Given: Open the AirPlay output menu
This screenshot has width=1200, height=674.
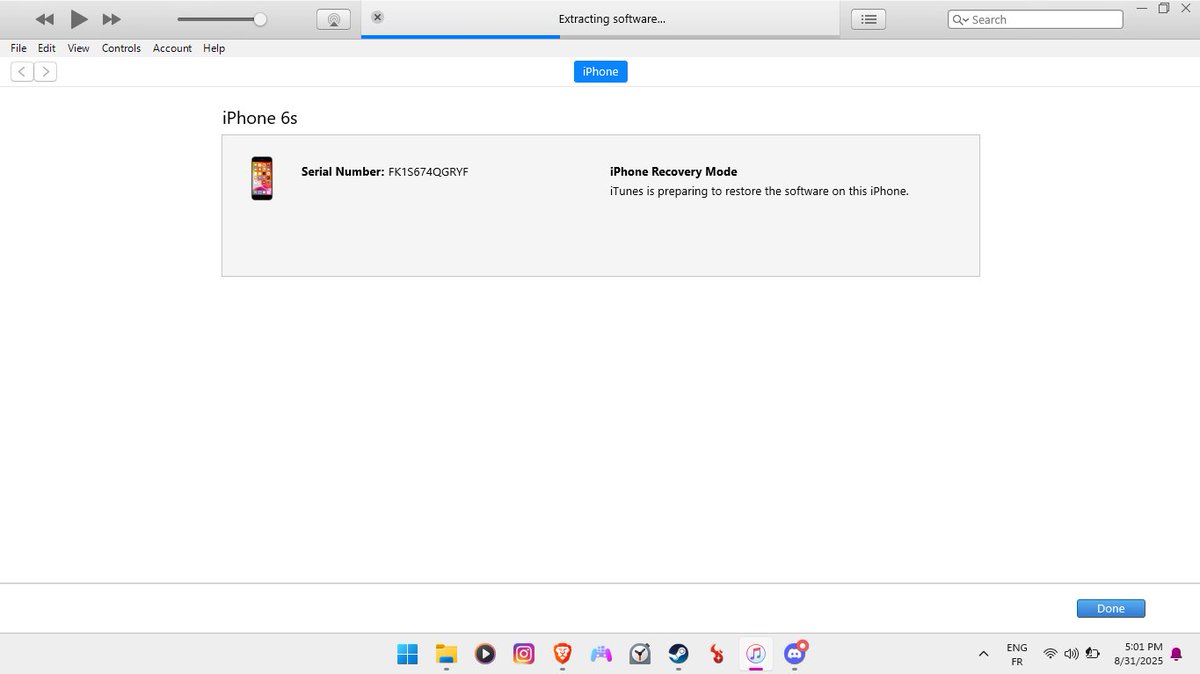Looking at the screenshot, I should [334, 19].
